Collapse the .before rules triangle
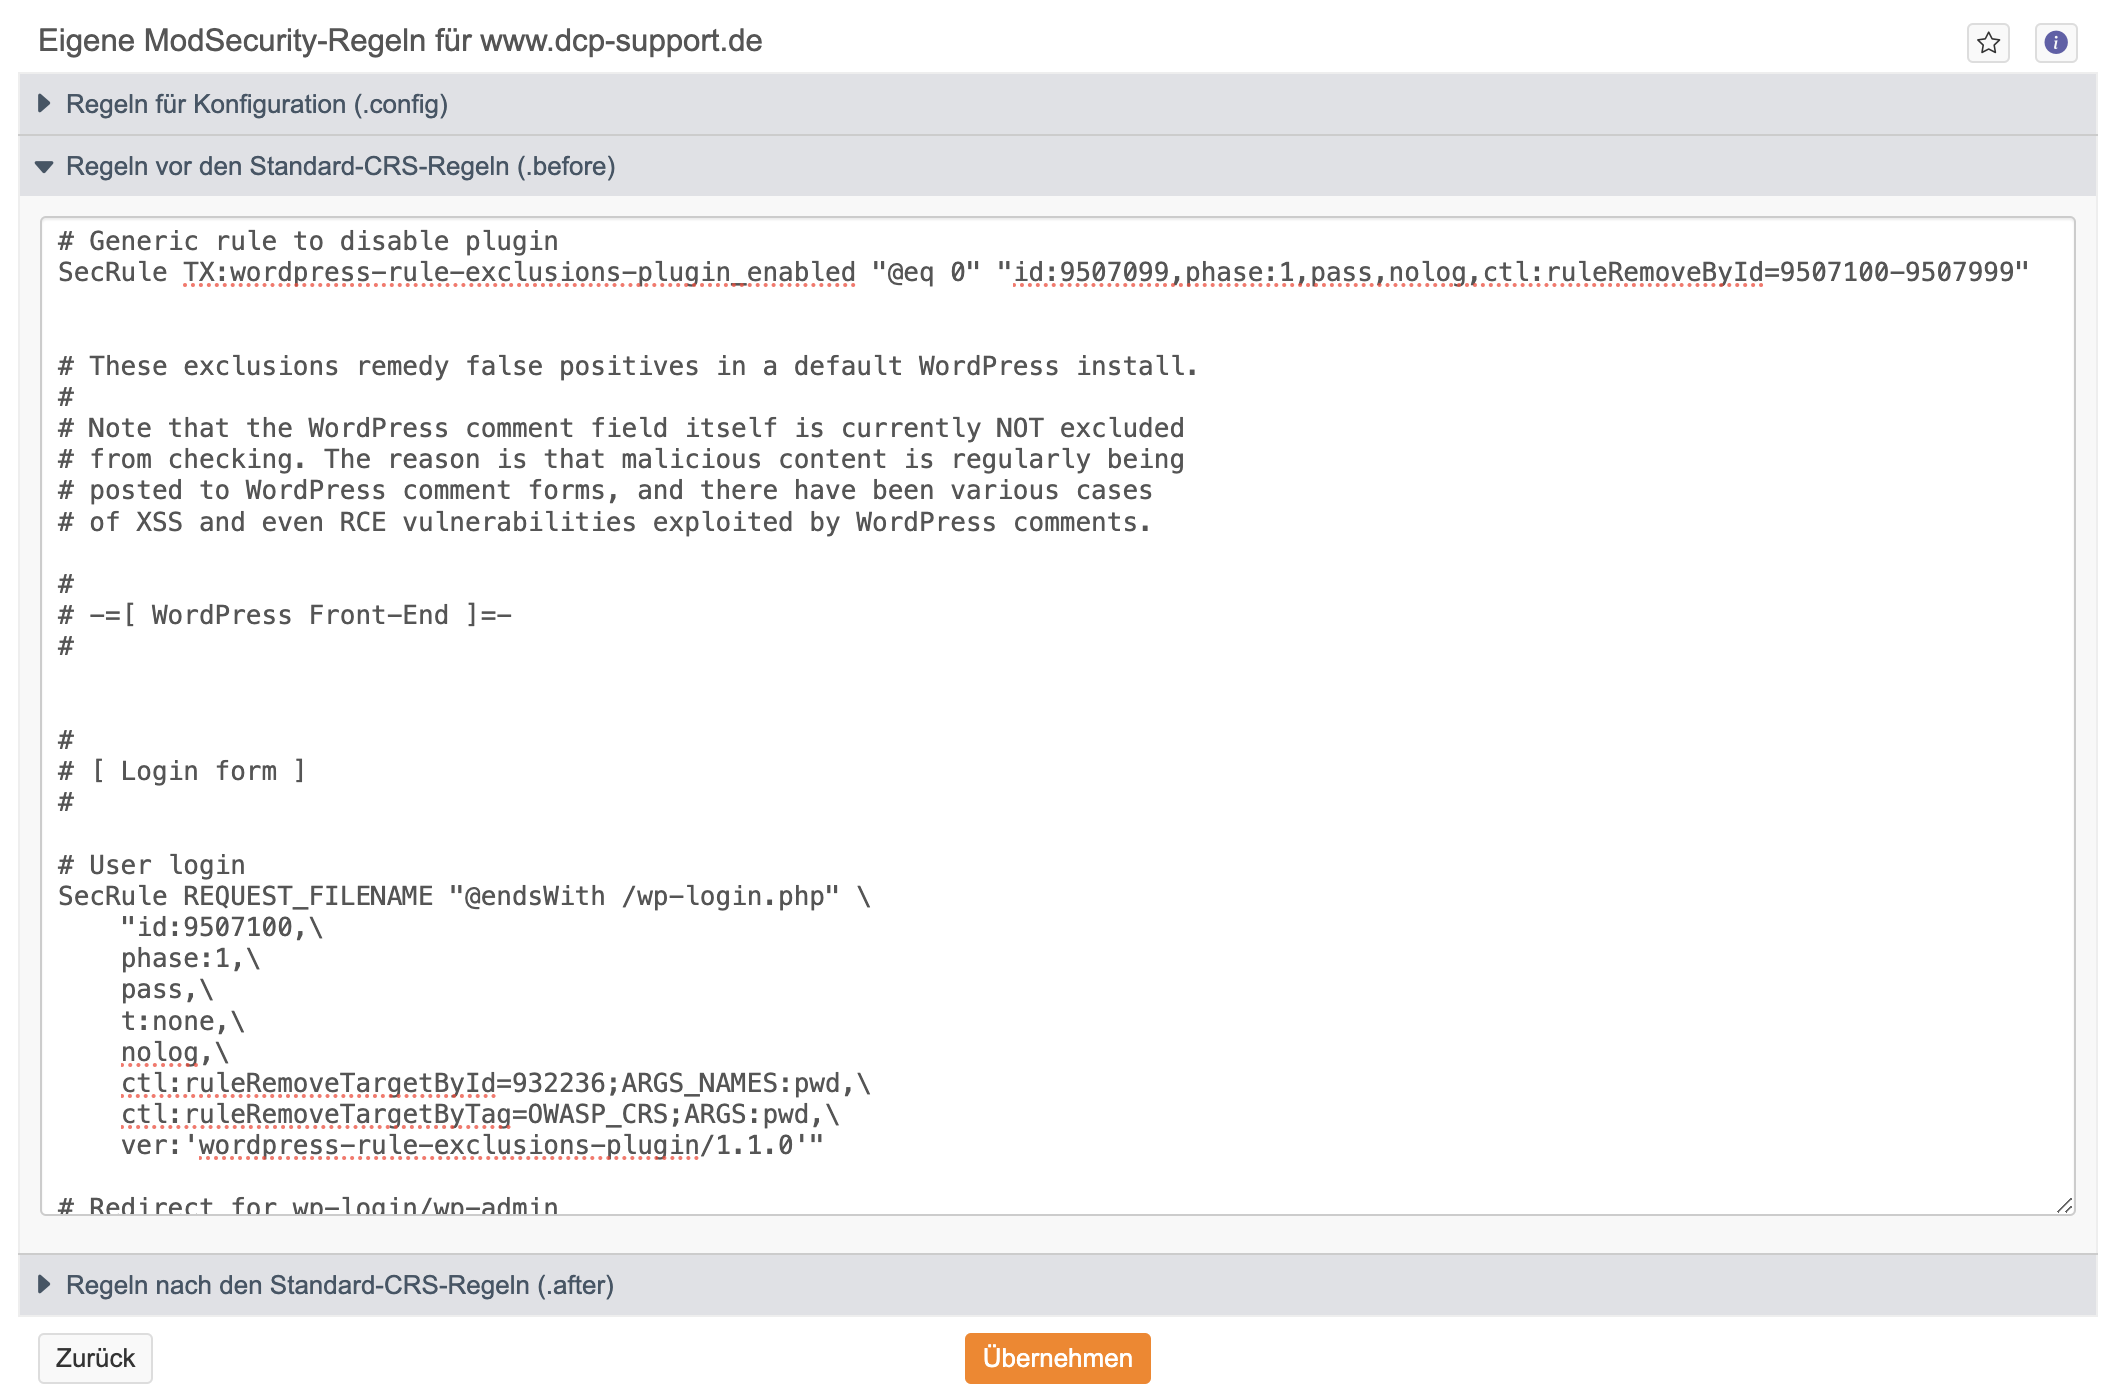Screen dimensions: 2108x1394 tap(44, 166)
